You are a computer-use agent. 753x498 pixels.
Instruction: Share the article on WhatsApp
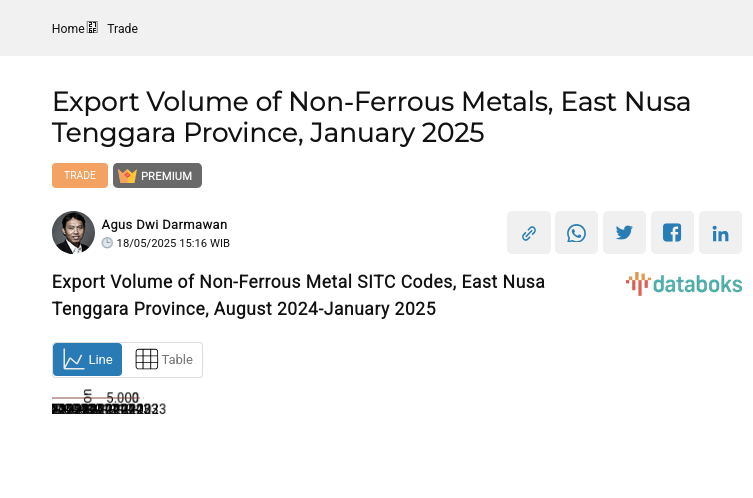click(576, 233)
